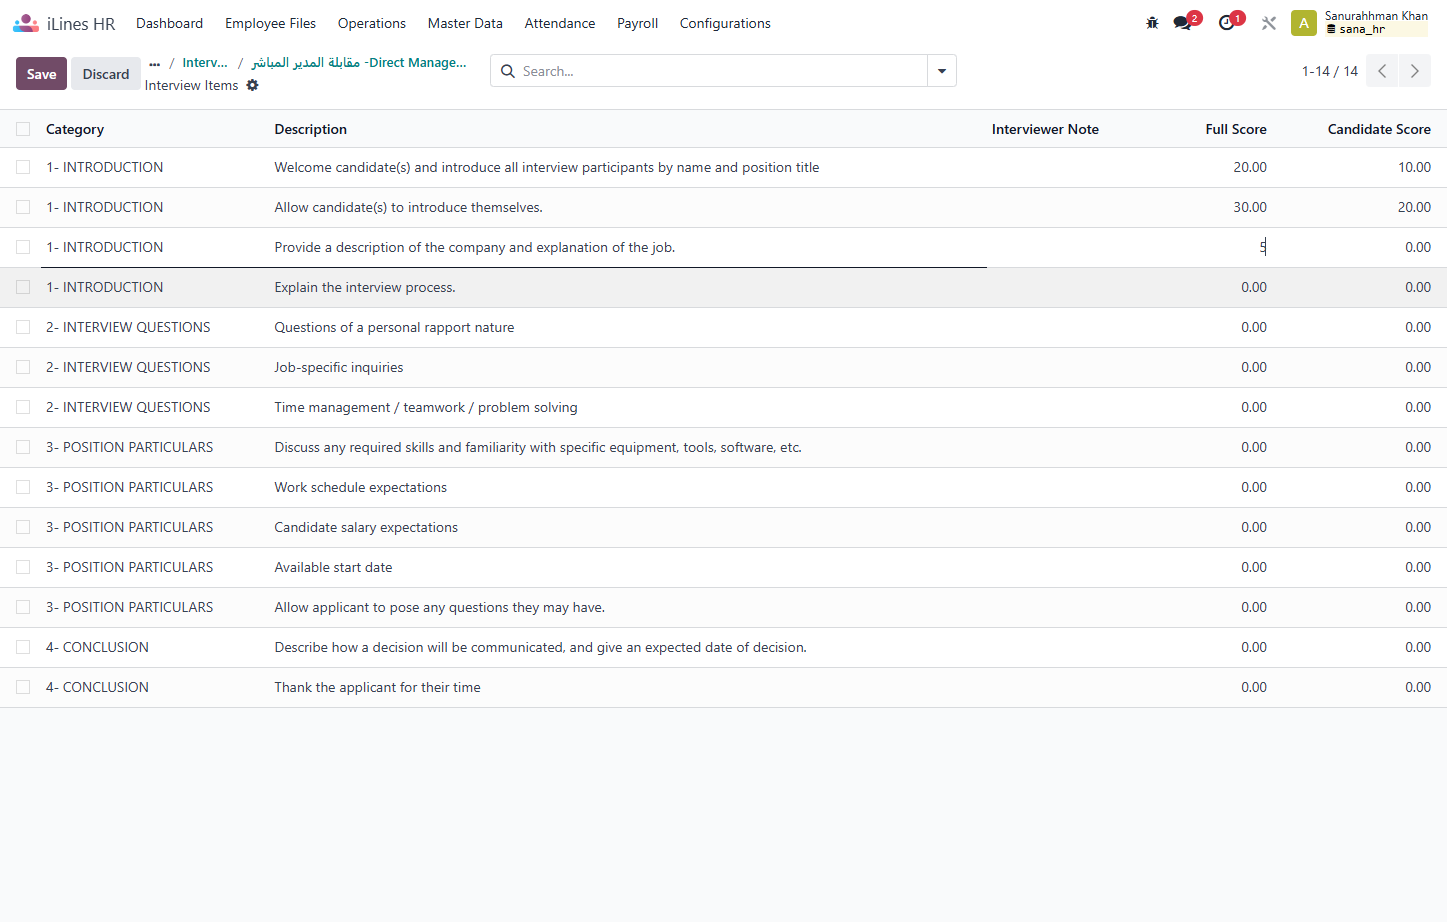The height and width of the screenshot is (922, 1447).
Task: Open the chat messages icon
Action: coord(1183,23)
